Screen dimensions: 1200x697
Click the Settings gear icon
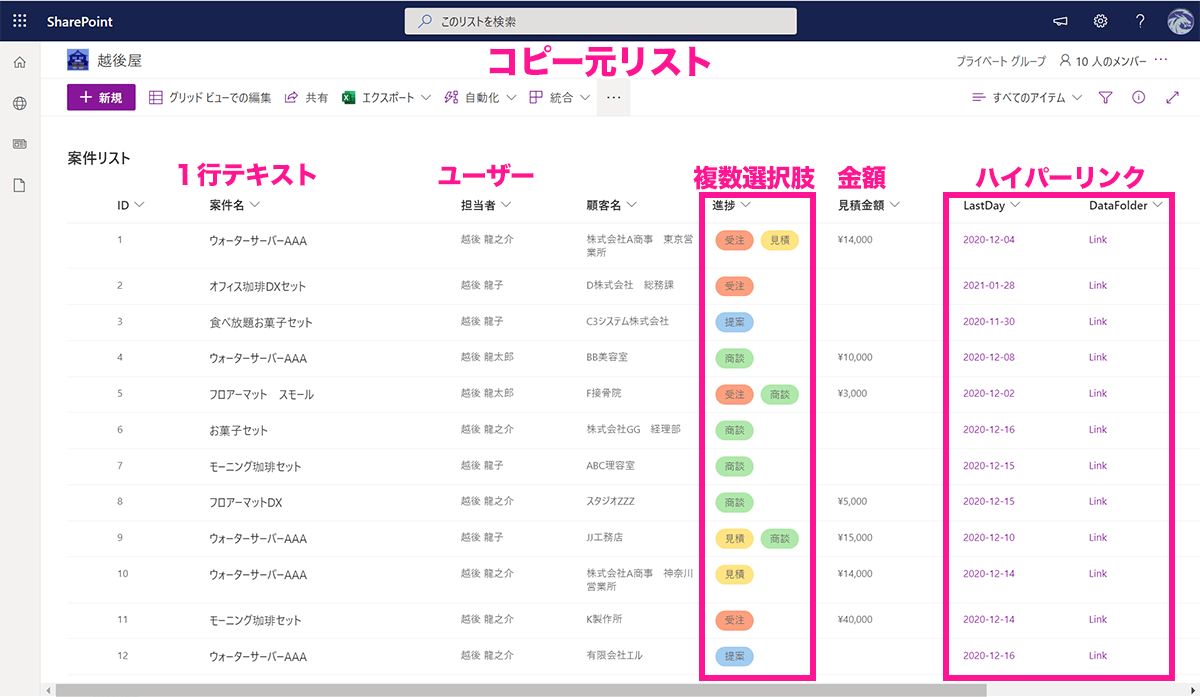(1100, 21)
